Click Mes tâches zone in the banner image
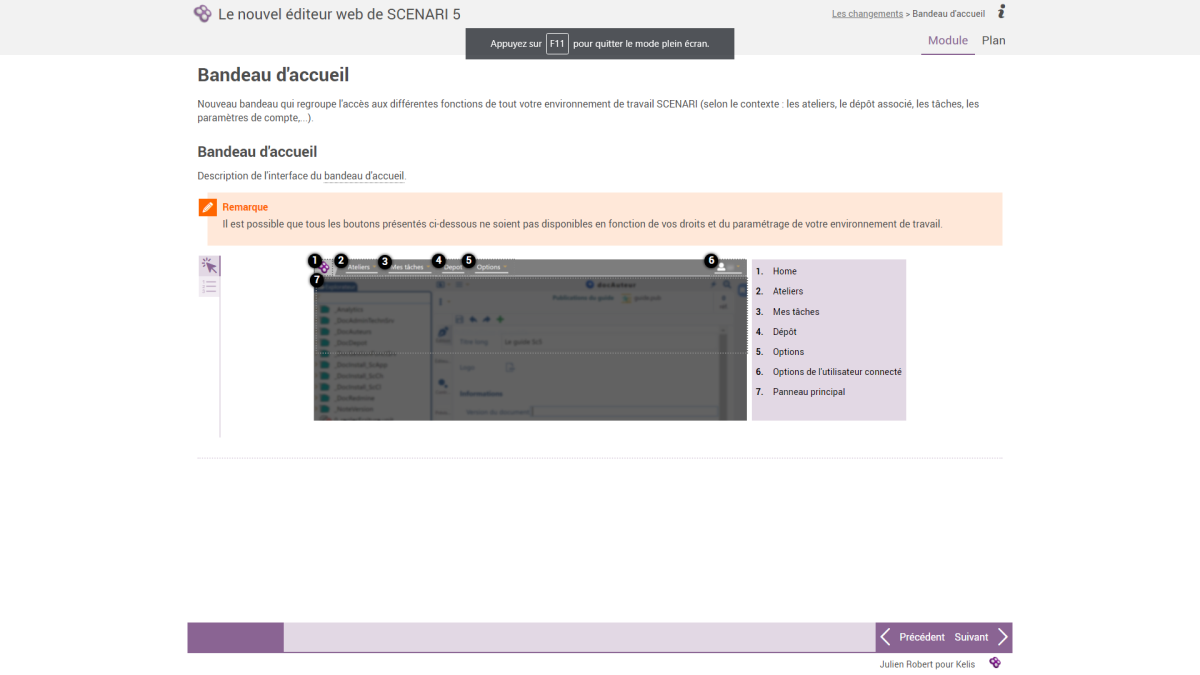 [408, 267]
